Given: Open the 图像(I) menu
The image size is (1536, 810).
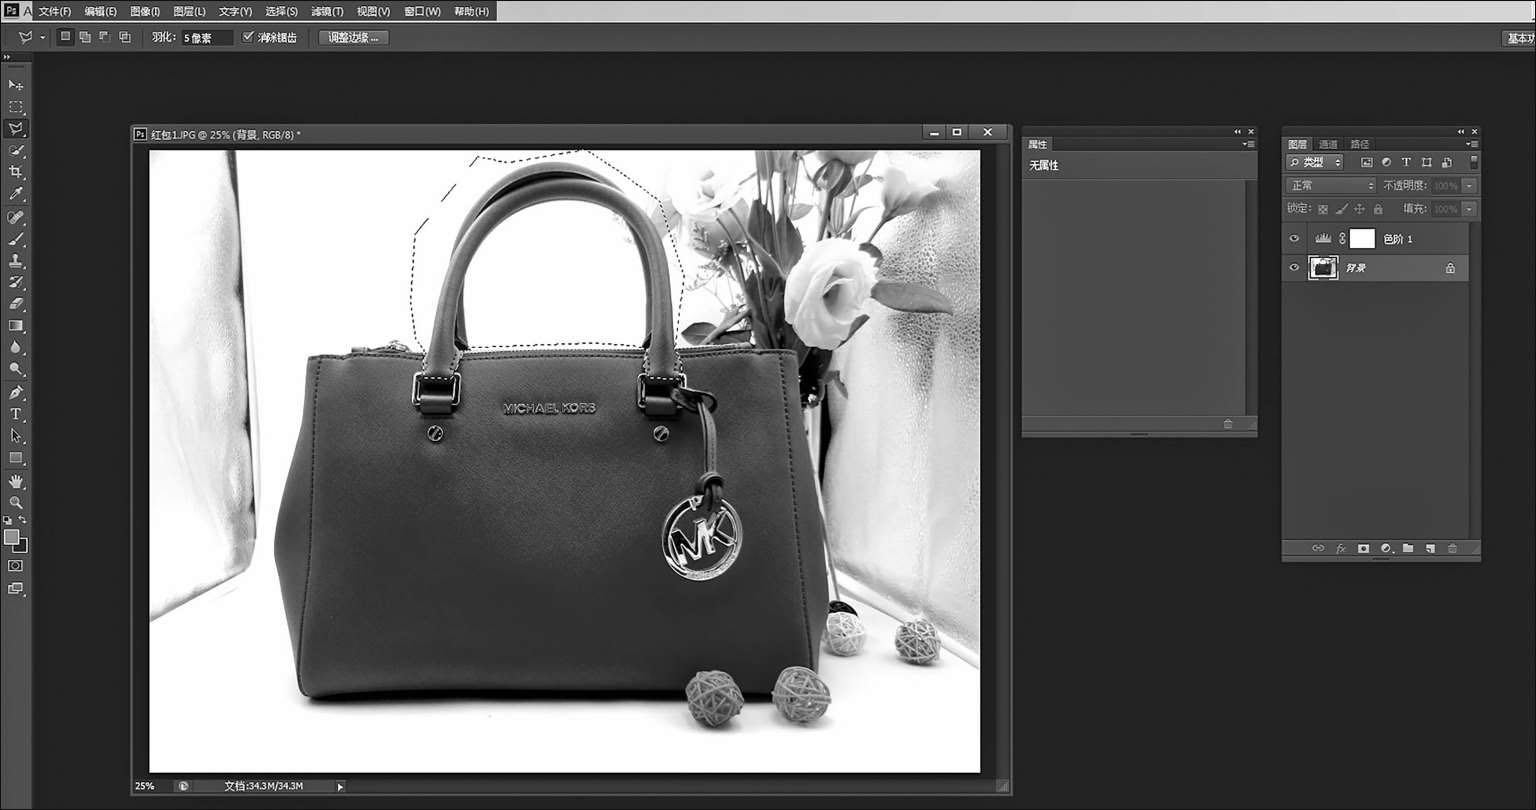Looking at the screenshot, I should tap(145, 12).
